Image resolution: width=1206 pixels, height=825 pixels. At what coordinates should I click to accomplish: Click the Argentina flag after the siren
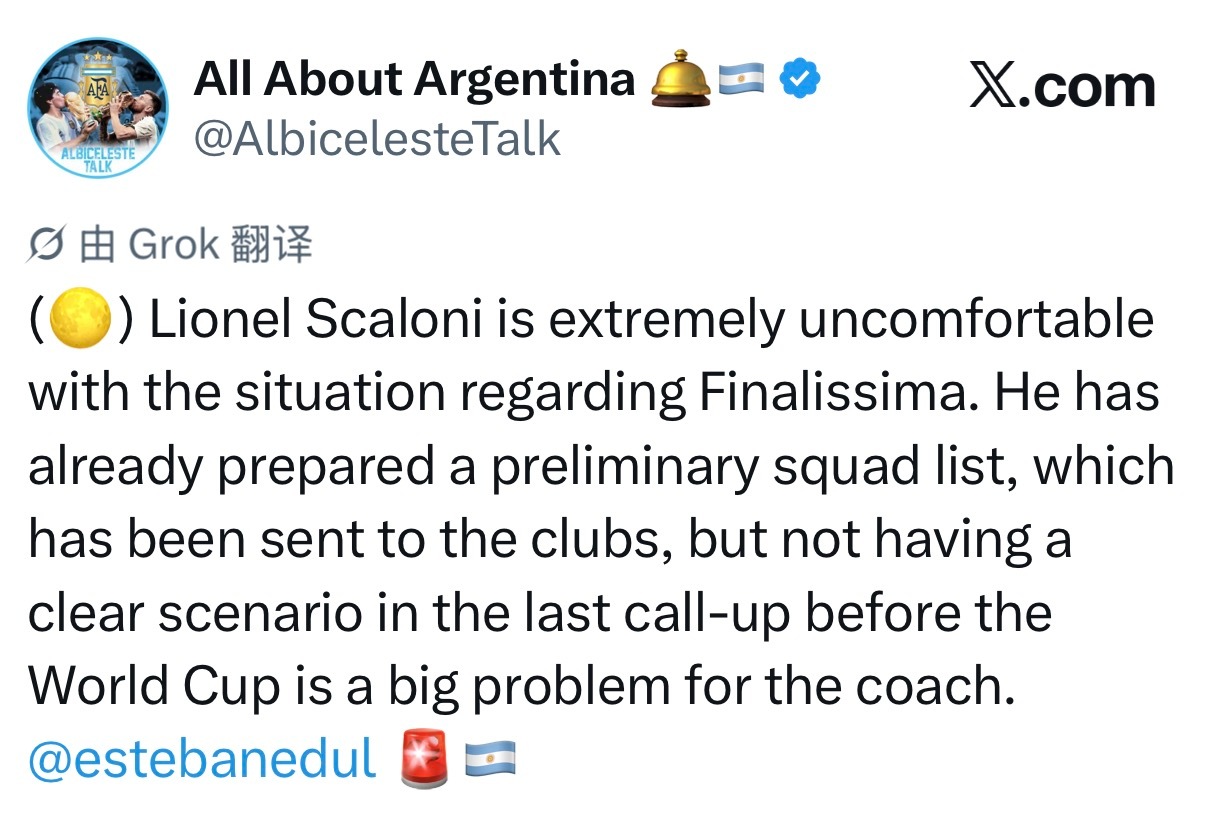pos(490,758)
